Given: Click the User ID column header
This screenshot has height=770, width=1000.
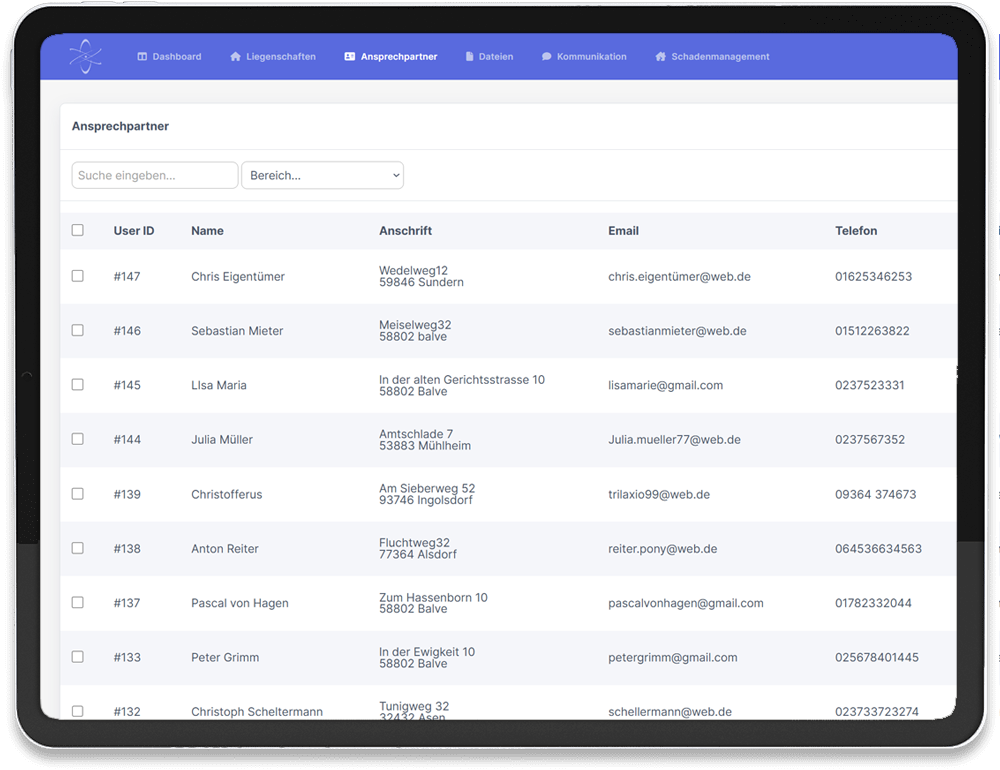Looking at the screenshot, I should coord(134,231).
